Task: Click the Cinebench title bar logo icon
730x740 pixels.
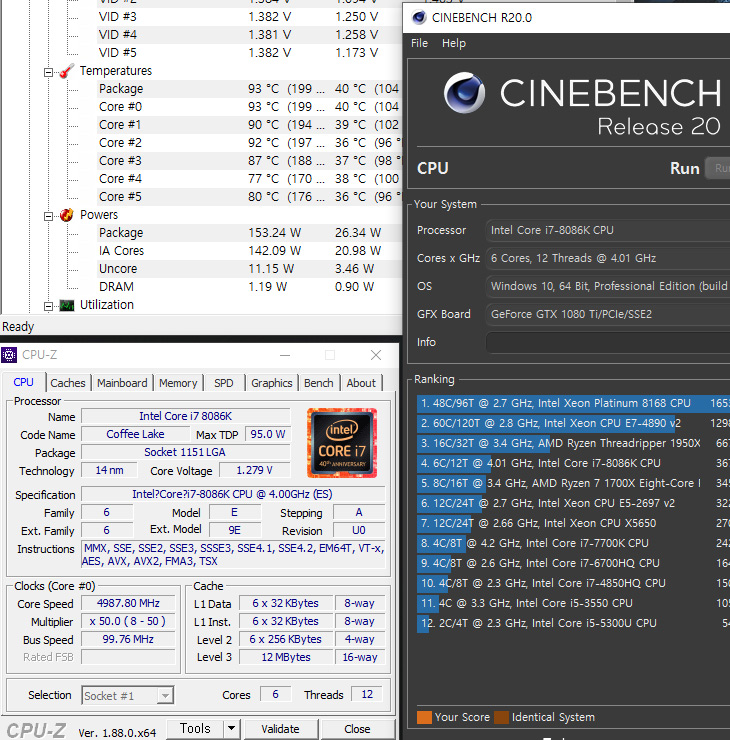Action: 419,18
